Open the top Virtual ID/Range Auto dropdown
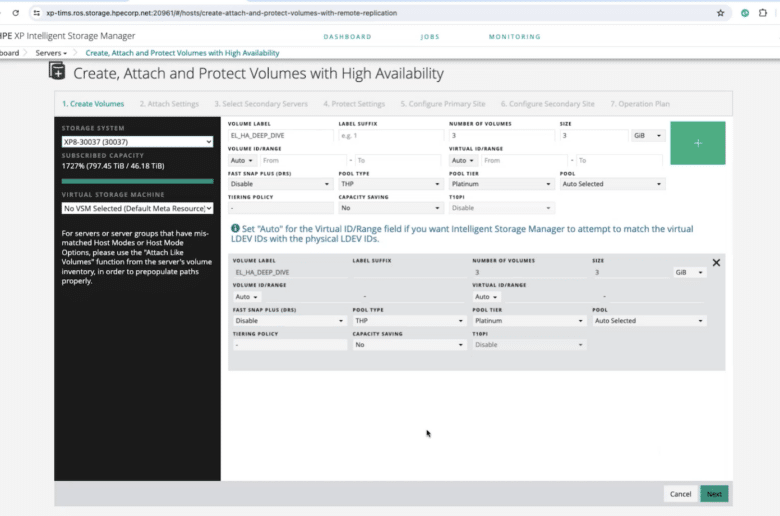The image size is (780, 516). 463,160
